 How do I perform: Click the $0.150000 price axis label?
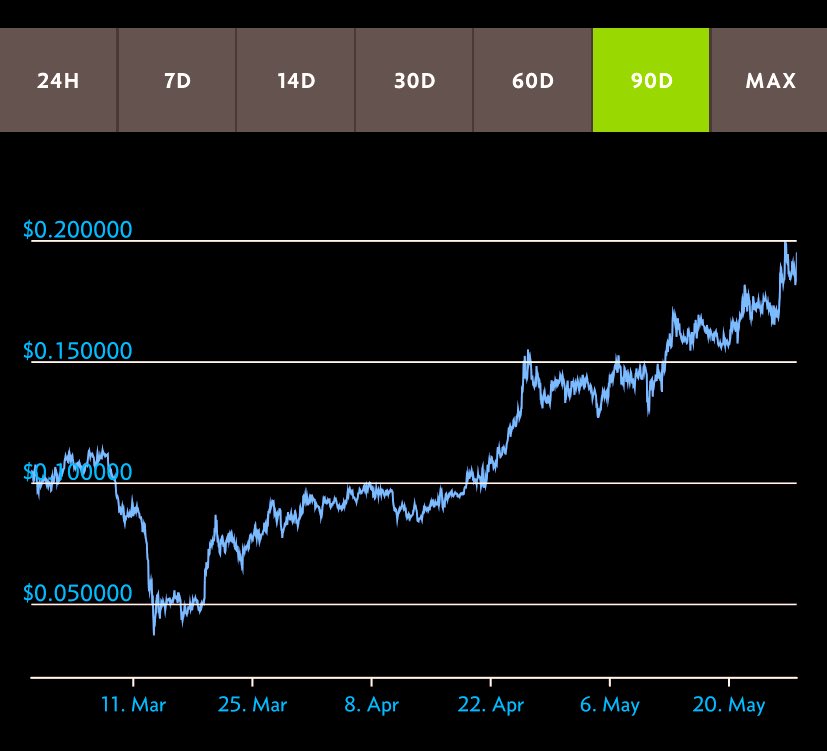coord(78,351)
